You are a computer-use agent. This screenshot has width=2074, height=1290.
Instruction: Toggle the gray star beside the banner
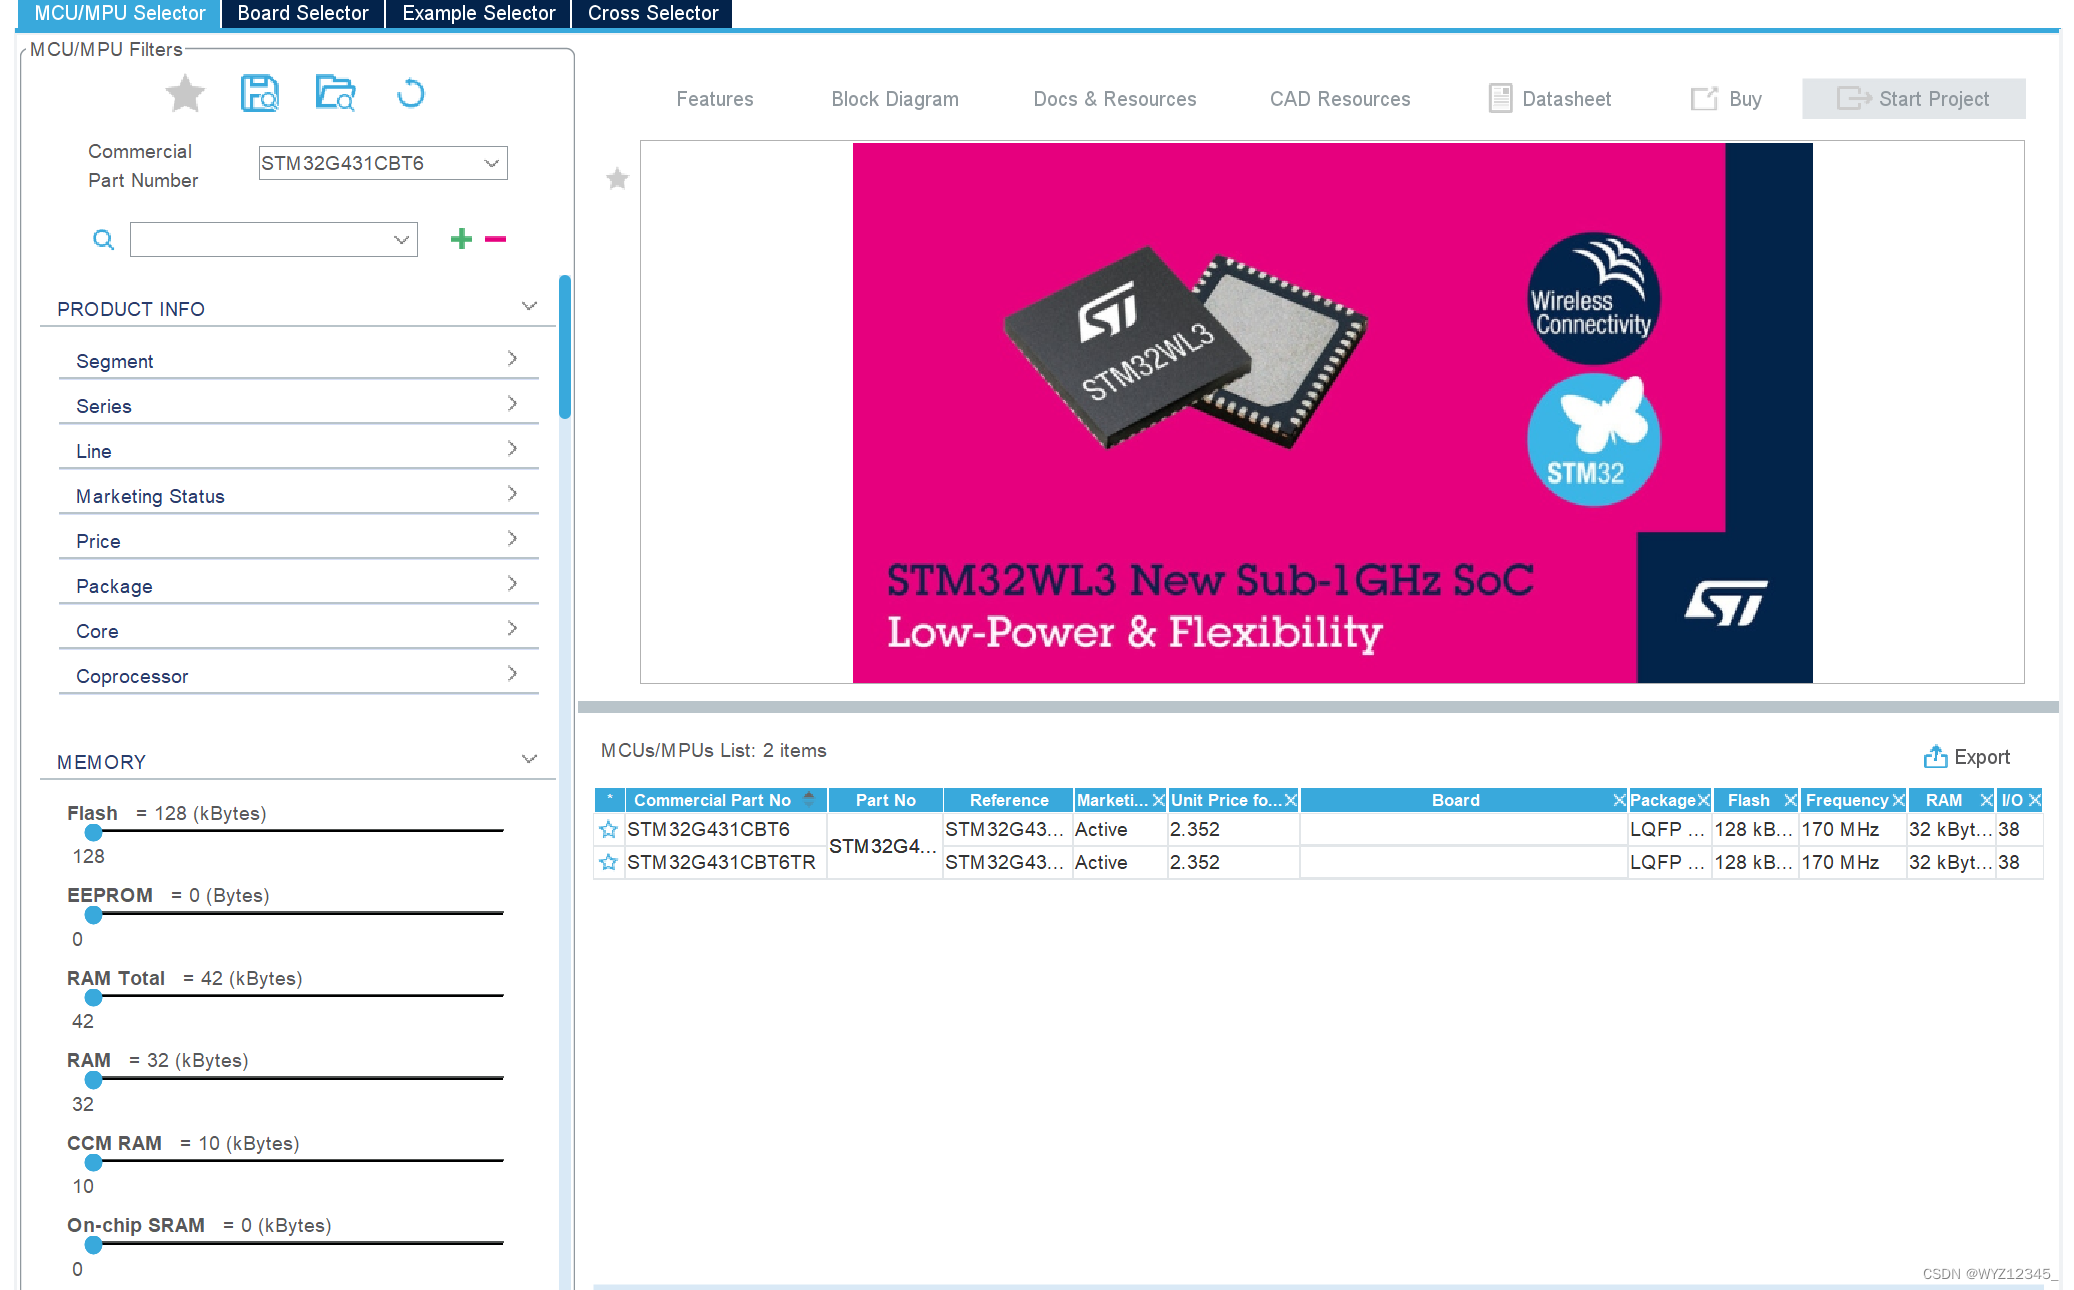pyautogui.click(x=617, y=179)
